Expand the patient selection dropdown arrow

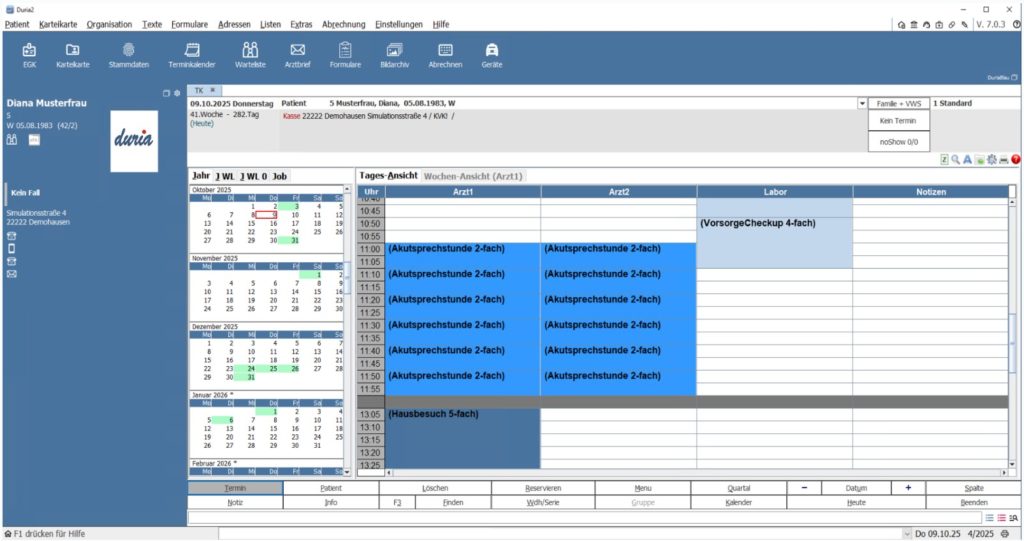(x=862, y=104)
